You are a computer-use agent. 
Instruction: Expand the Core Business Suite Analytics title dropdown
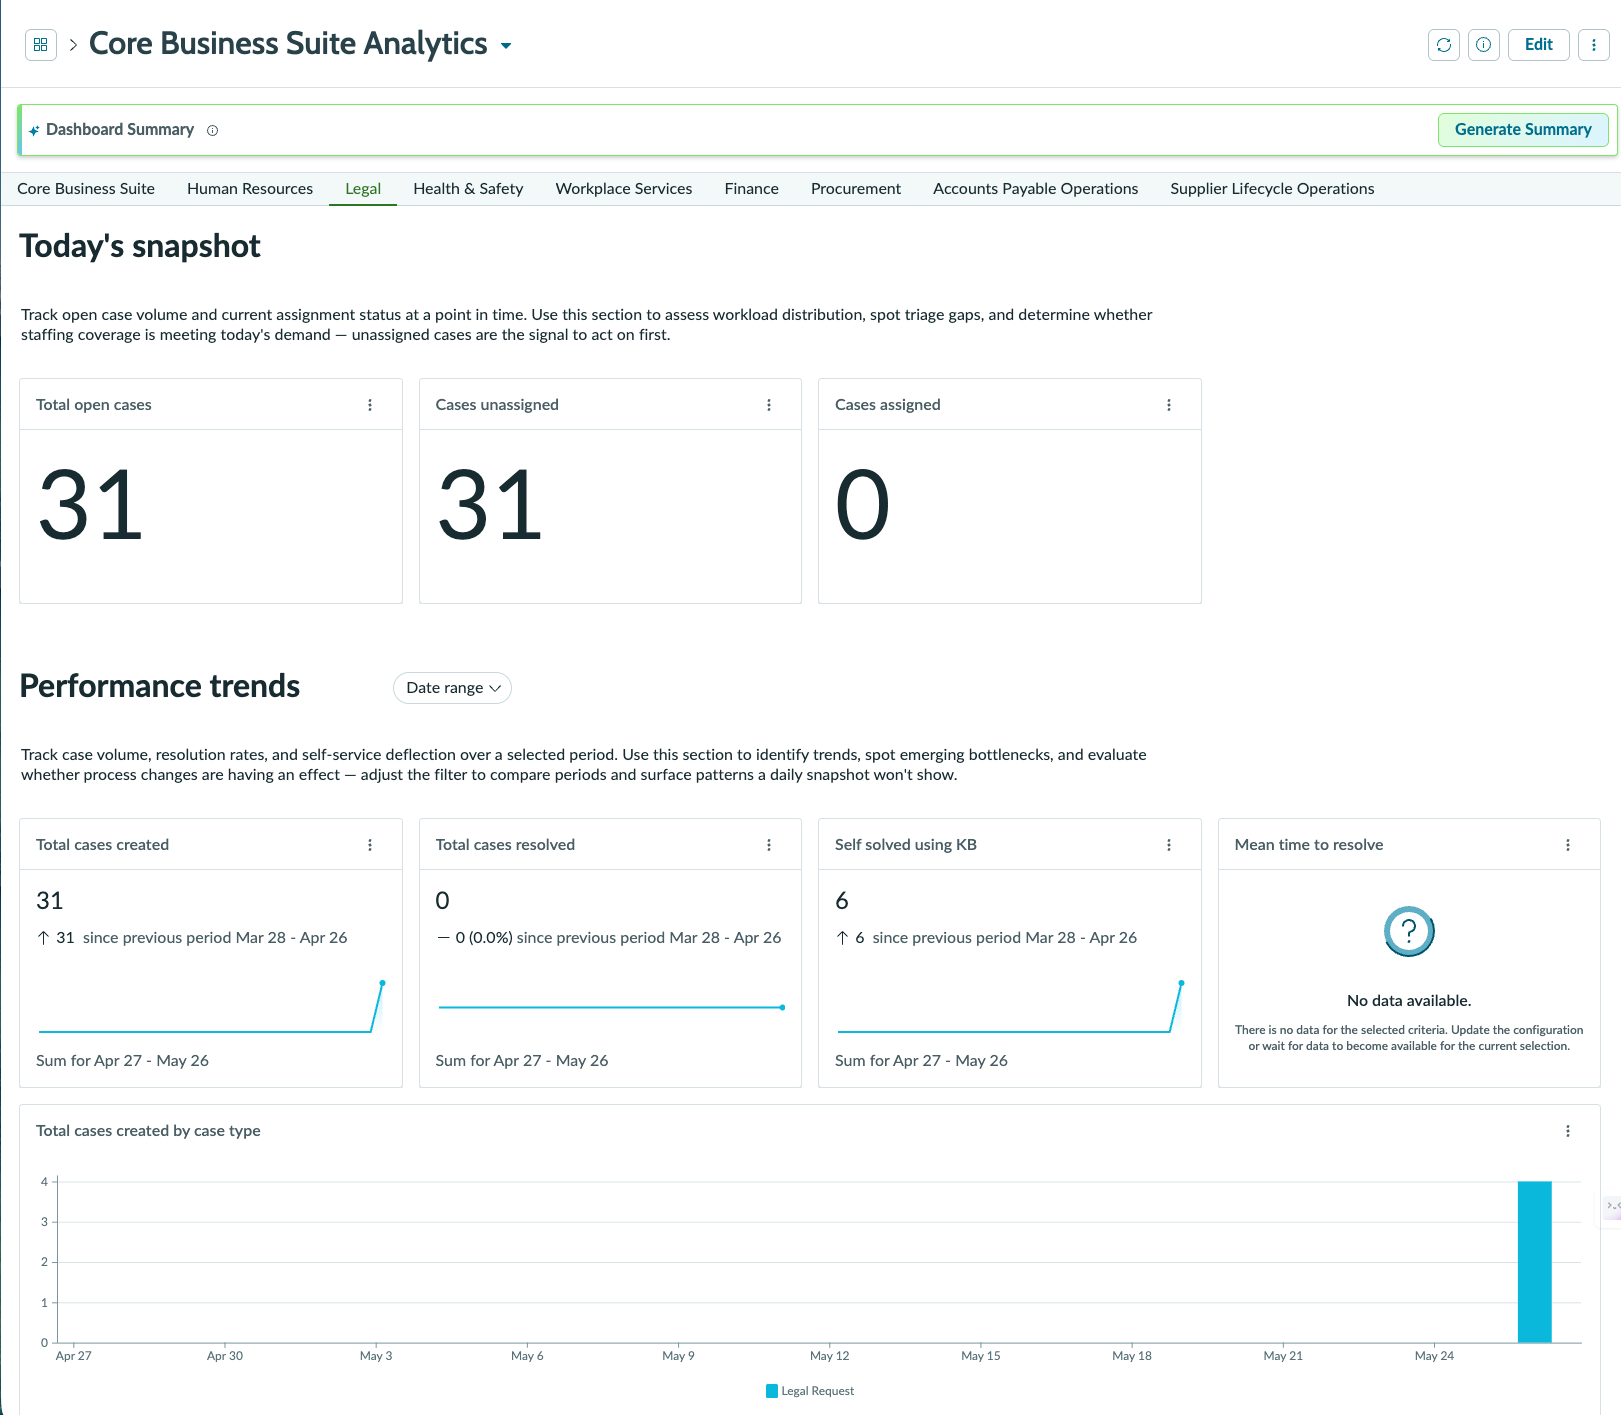pos(506,46)
